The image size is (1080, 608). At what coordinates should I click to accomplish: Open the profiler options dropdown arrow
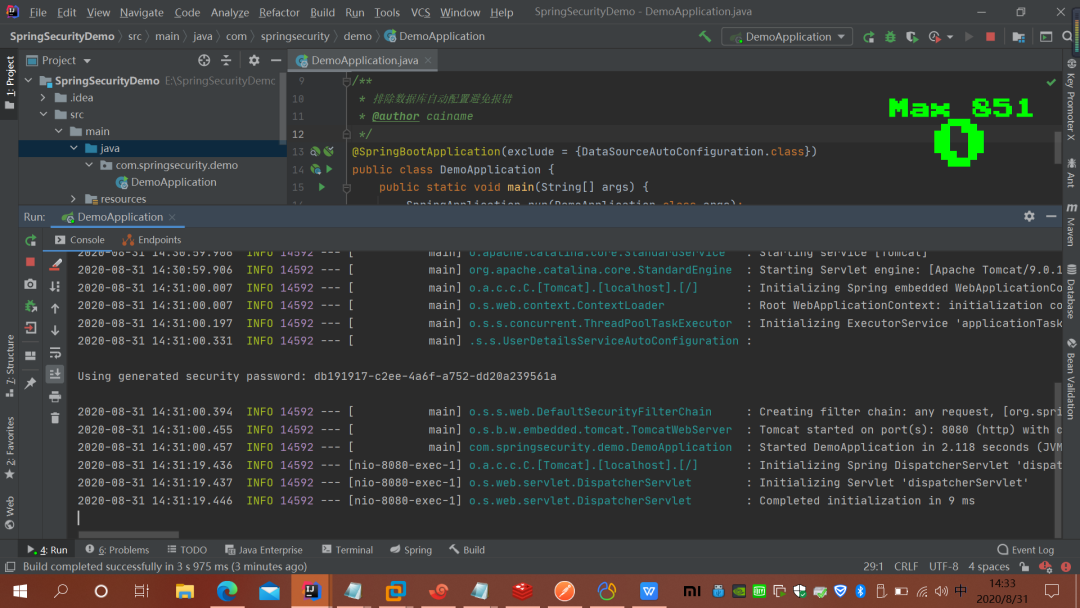(x=950, y=36)
